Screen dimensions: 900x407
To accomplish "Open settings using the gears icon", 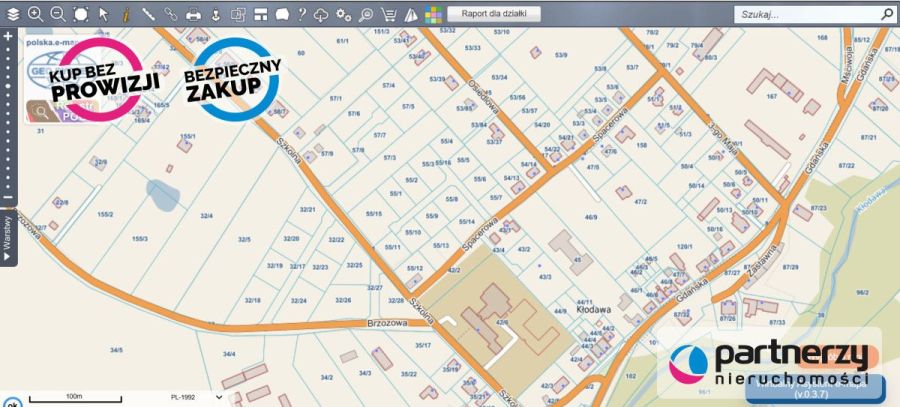I will pyautogui.click(x=344, y=15).
